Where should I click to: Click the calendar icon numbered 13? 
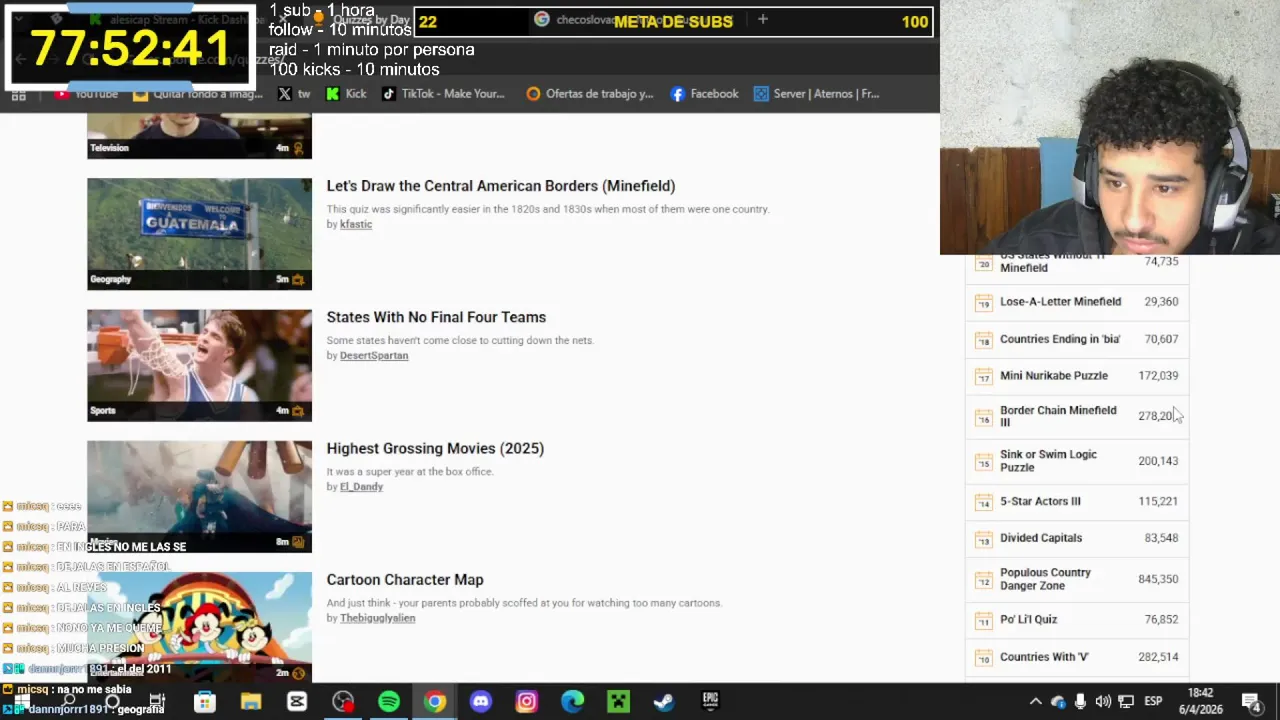983,538
